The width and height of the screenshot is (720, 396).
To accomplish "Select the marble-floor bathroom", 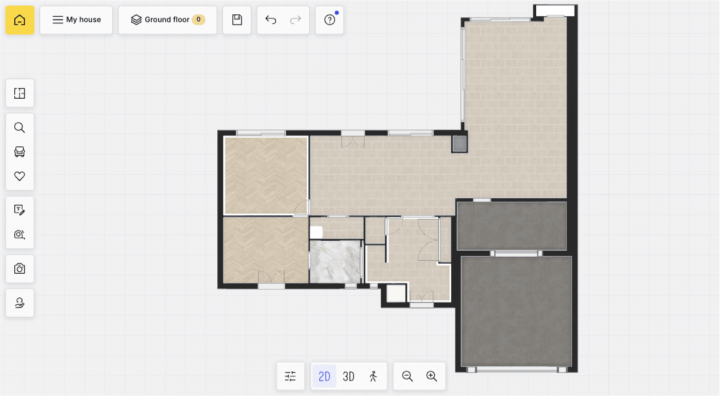I will 335,261.
